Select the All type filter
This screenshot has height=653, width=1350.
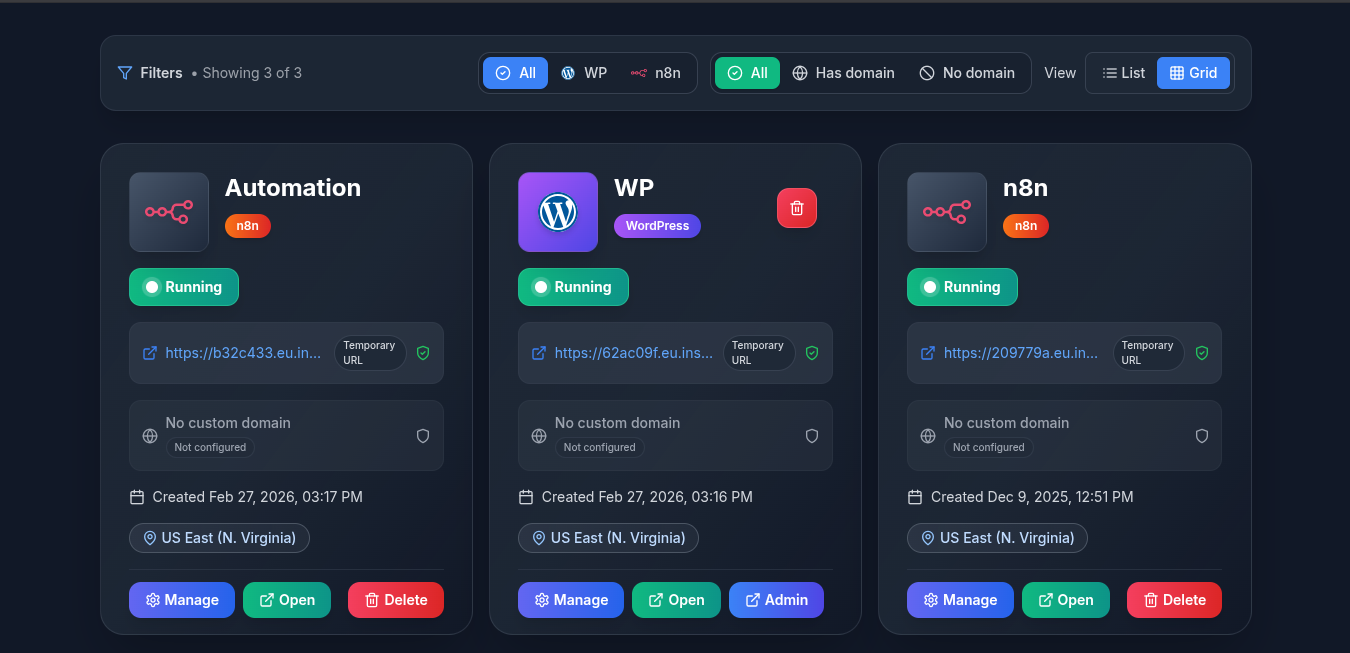coord(515,73)
